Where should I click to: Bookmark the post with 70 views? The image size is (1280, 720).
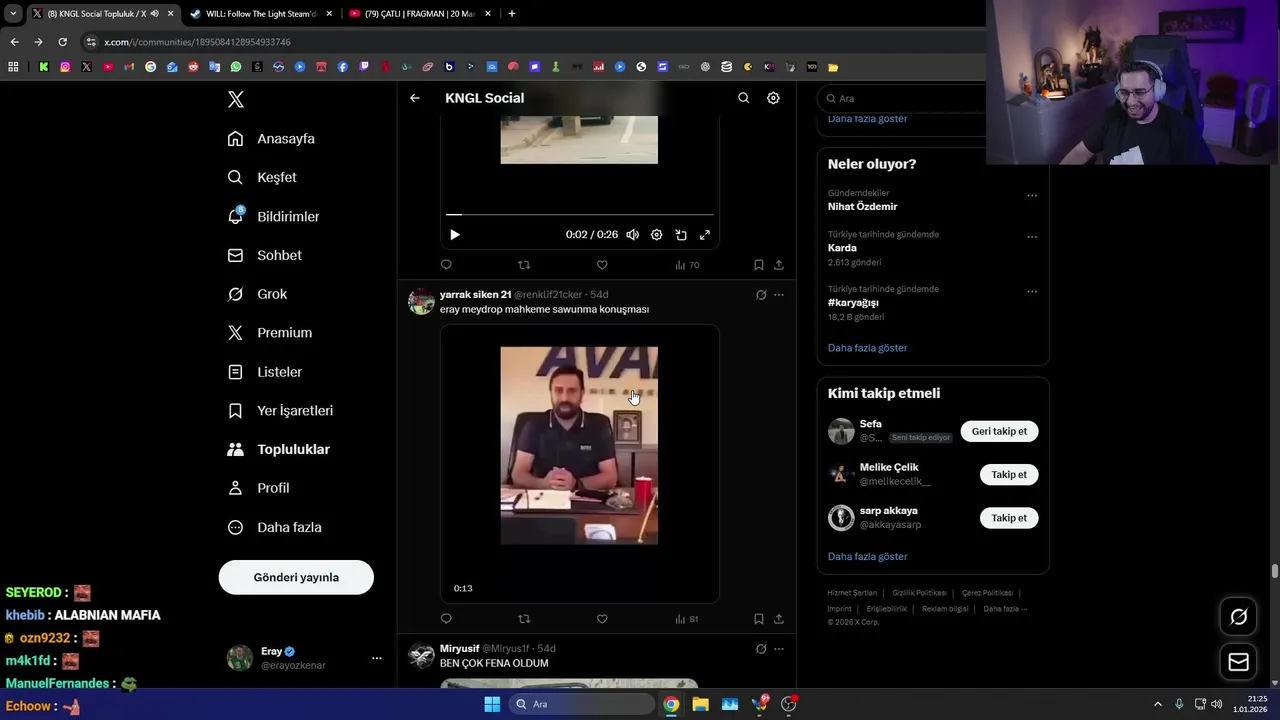tap(759, 265)
